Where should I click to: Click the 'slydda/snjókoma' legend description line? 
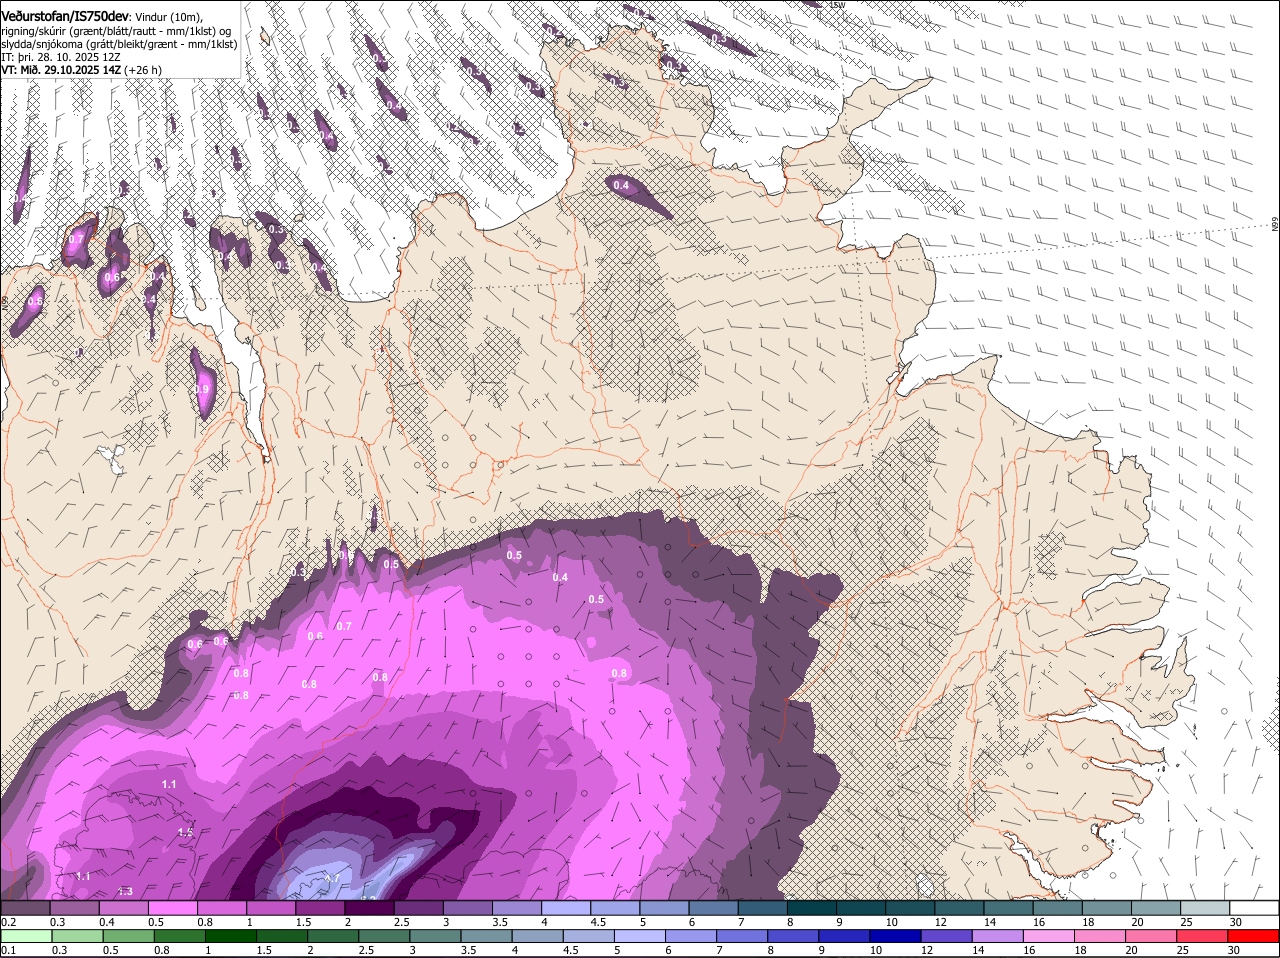click(119, 44)
